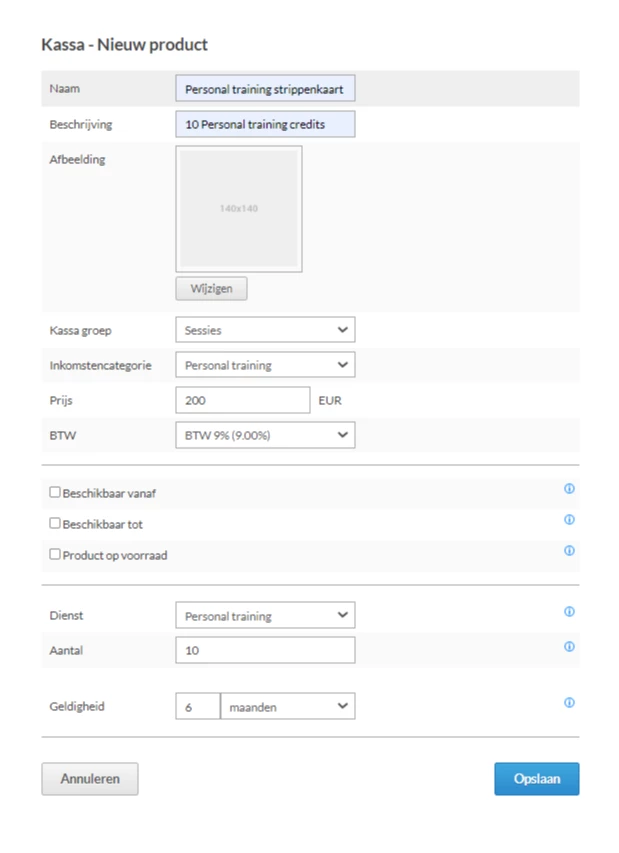Show info icon for Aantal field

coord(569,647)
